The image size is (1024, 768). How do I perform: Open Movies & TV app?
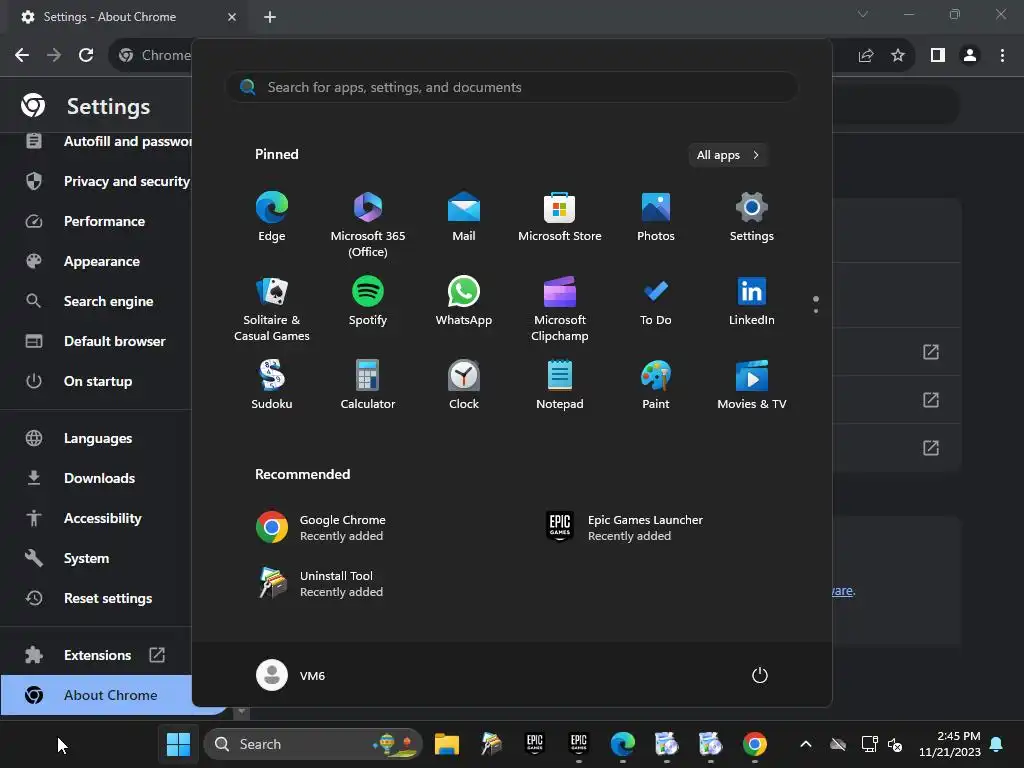752,384
